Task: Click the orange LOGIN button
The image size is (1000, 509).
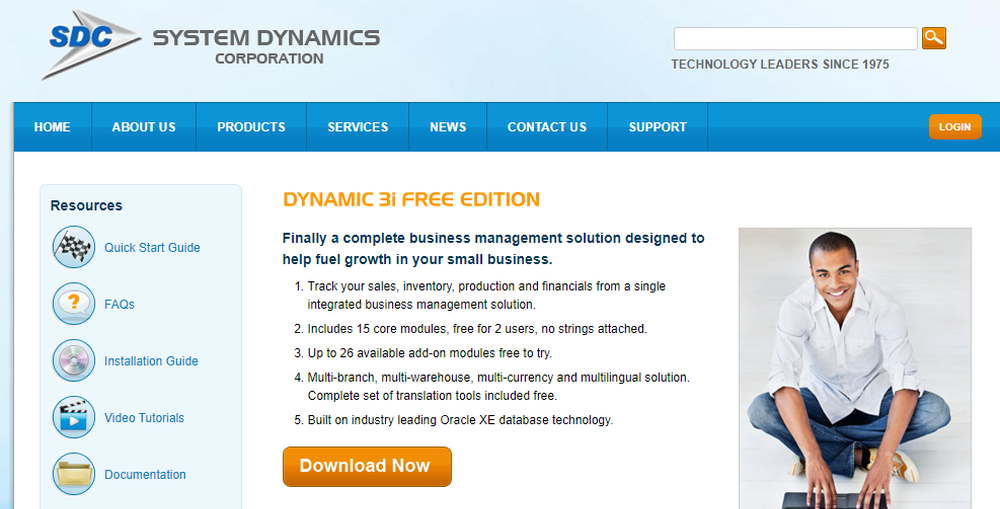Action: tap(955, 127)
